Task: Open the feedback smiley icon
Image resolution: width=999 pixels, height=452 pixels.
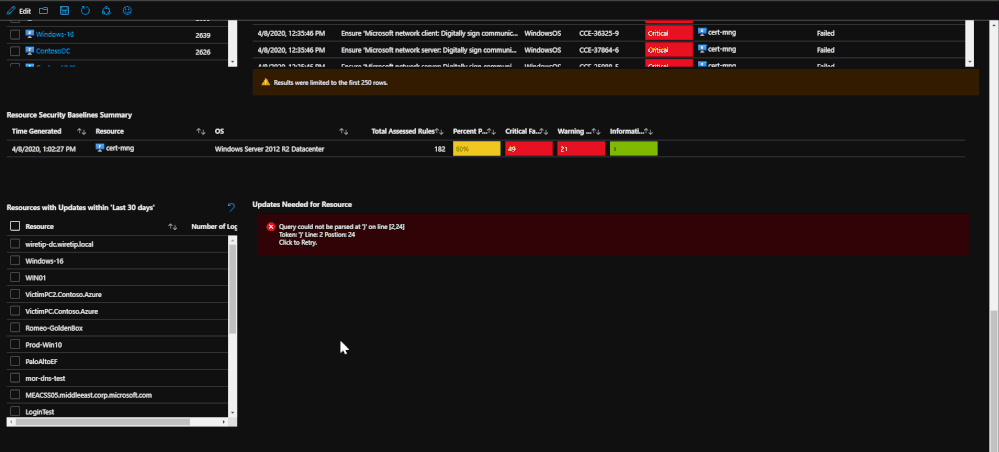Action: 127,11
